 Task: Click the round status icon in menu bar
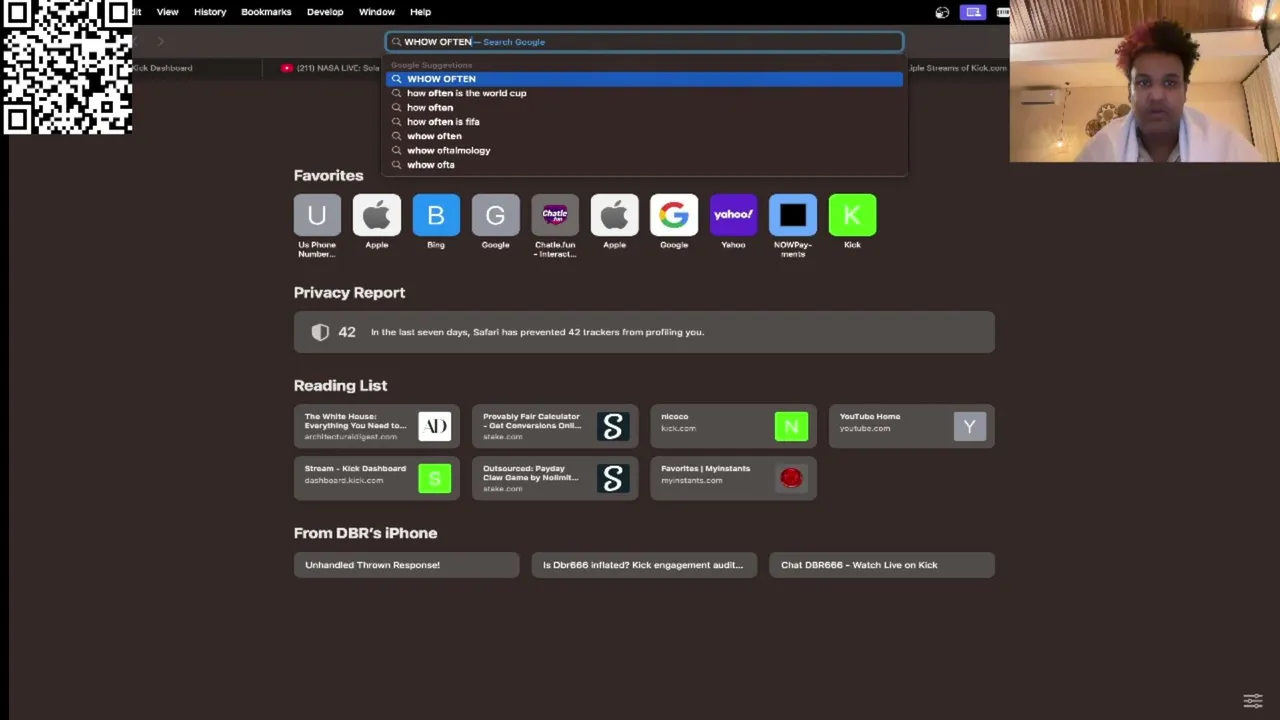tap(942, 12)
